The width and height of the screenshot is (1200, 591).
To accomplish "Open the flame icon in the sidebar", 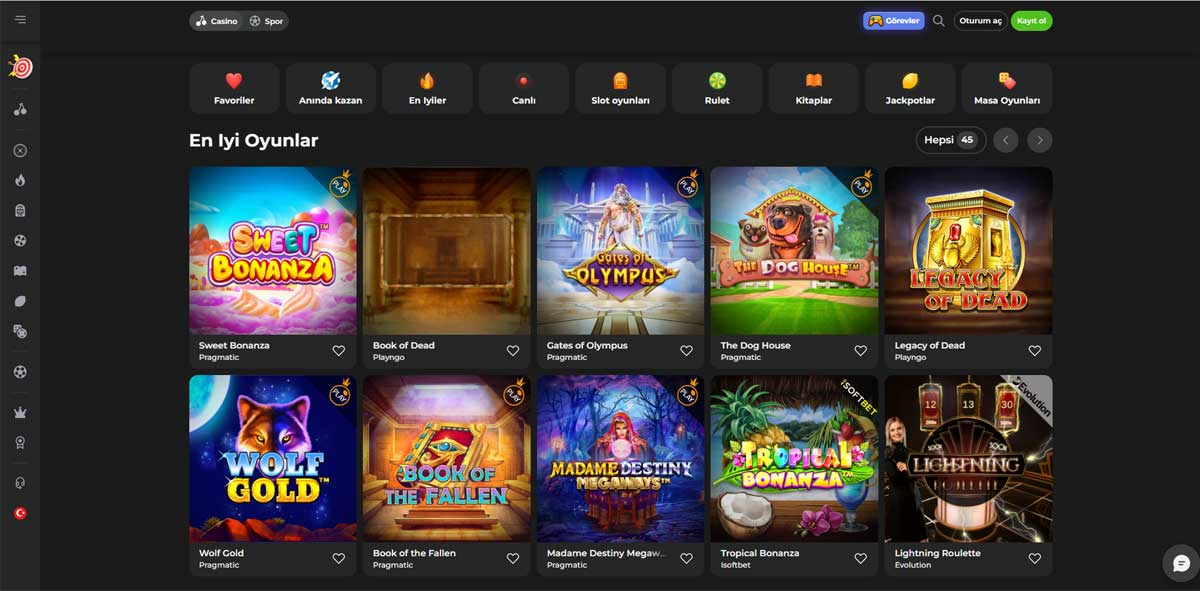I will pos(20,180).
